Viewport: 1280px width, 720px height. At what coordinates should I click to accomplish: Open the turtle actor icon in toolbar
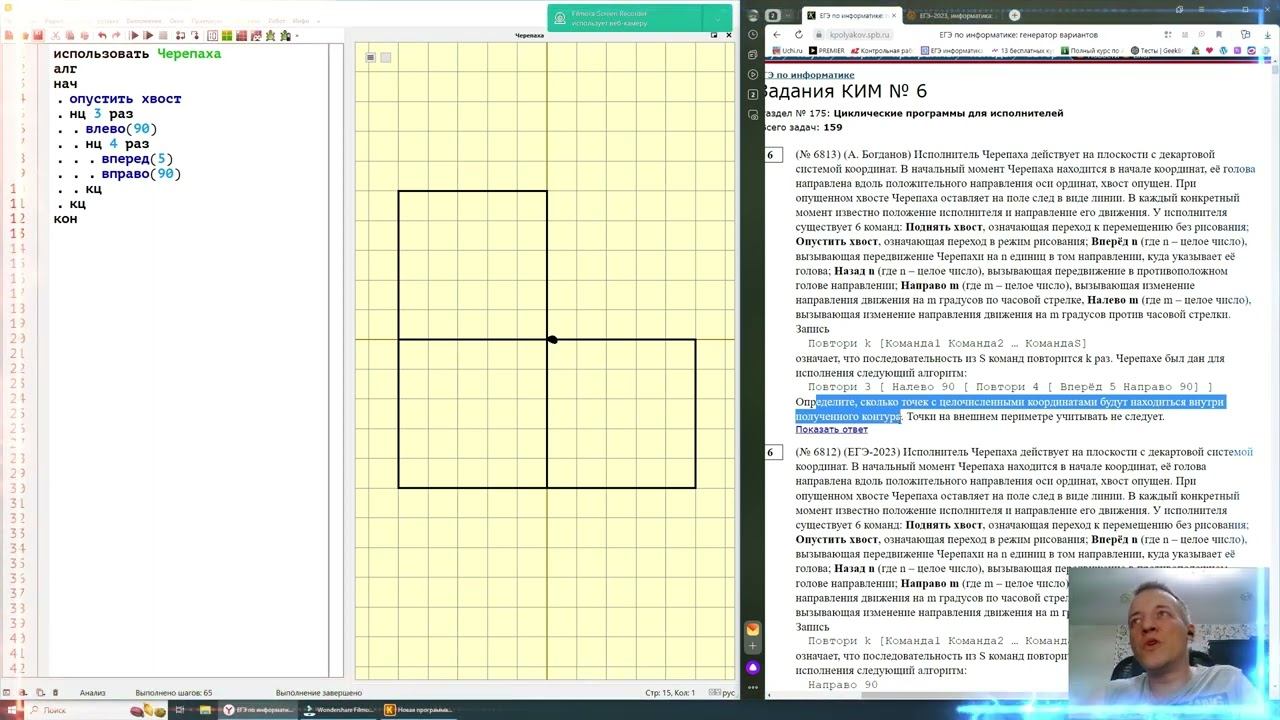[x=270, y=35]
